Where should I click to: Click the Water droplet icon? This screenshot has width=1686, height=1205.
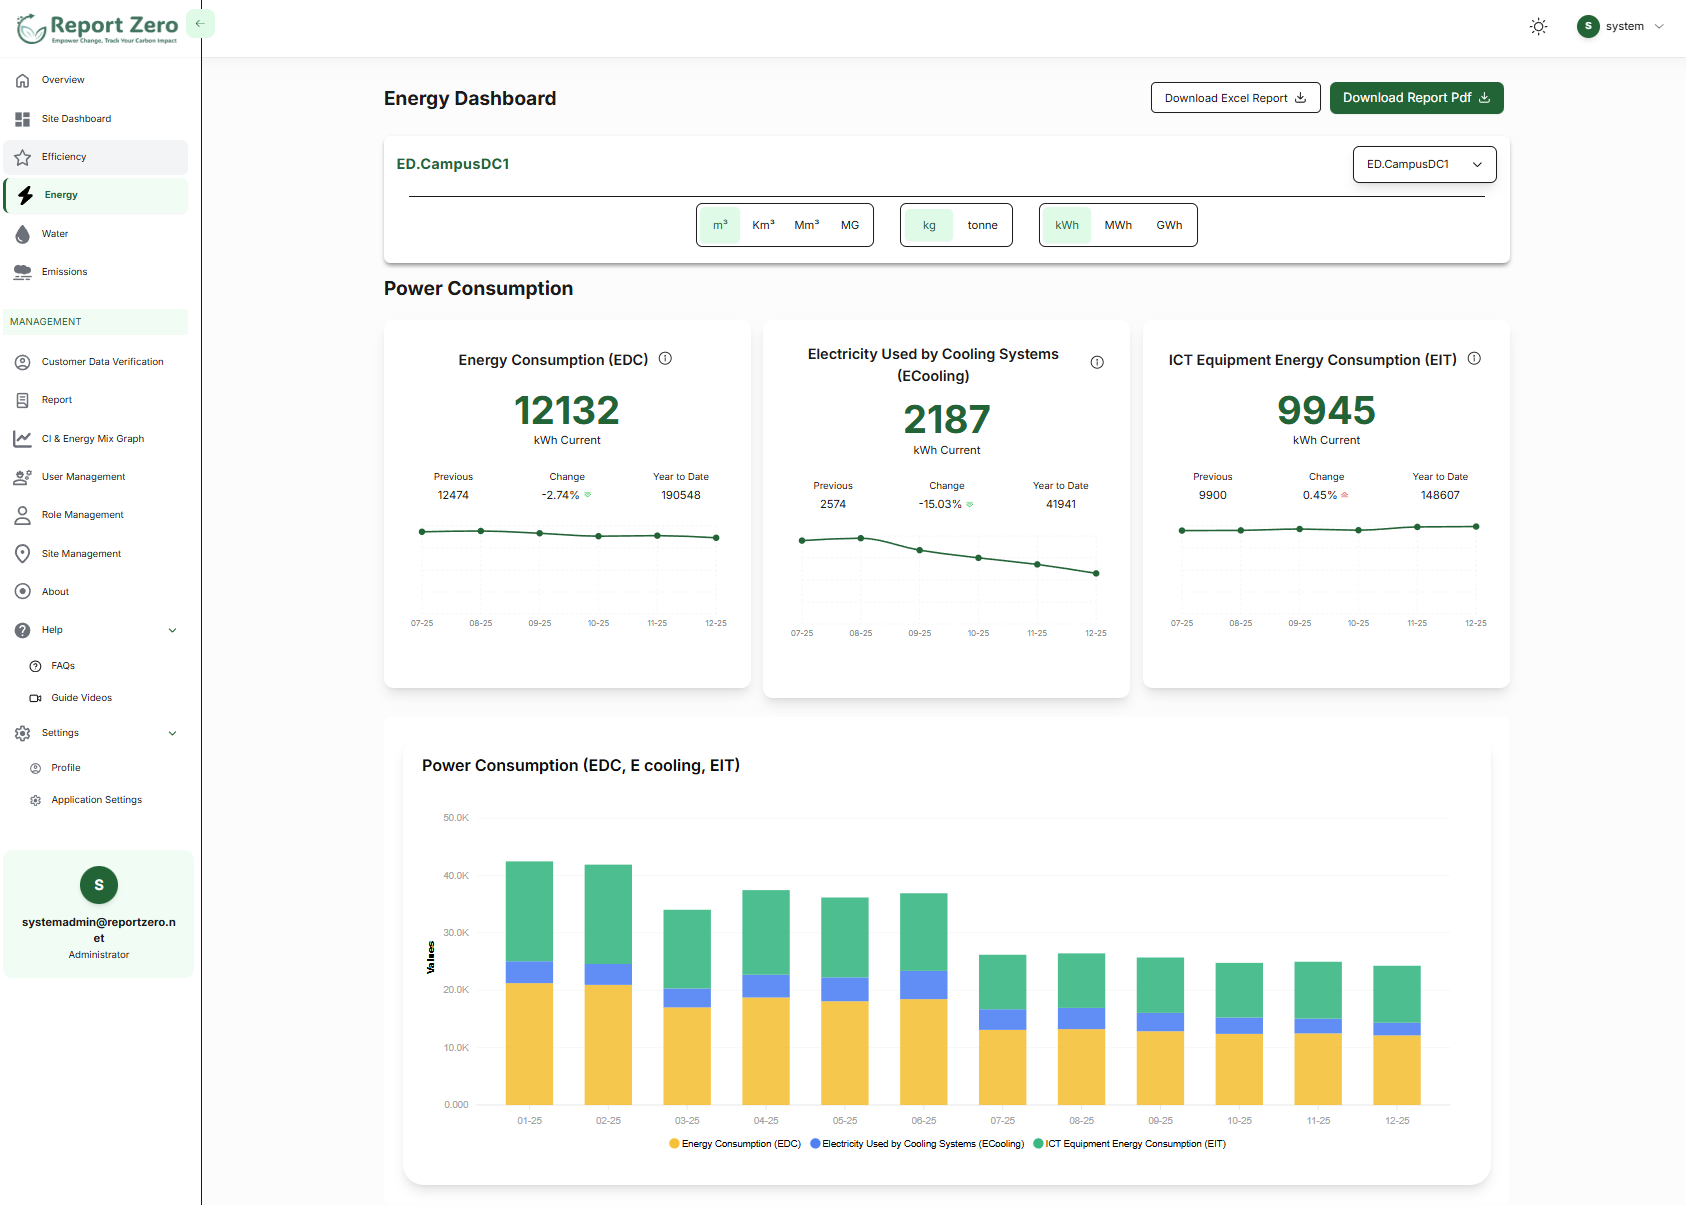22,234
